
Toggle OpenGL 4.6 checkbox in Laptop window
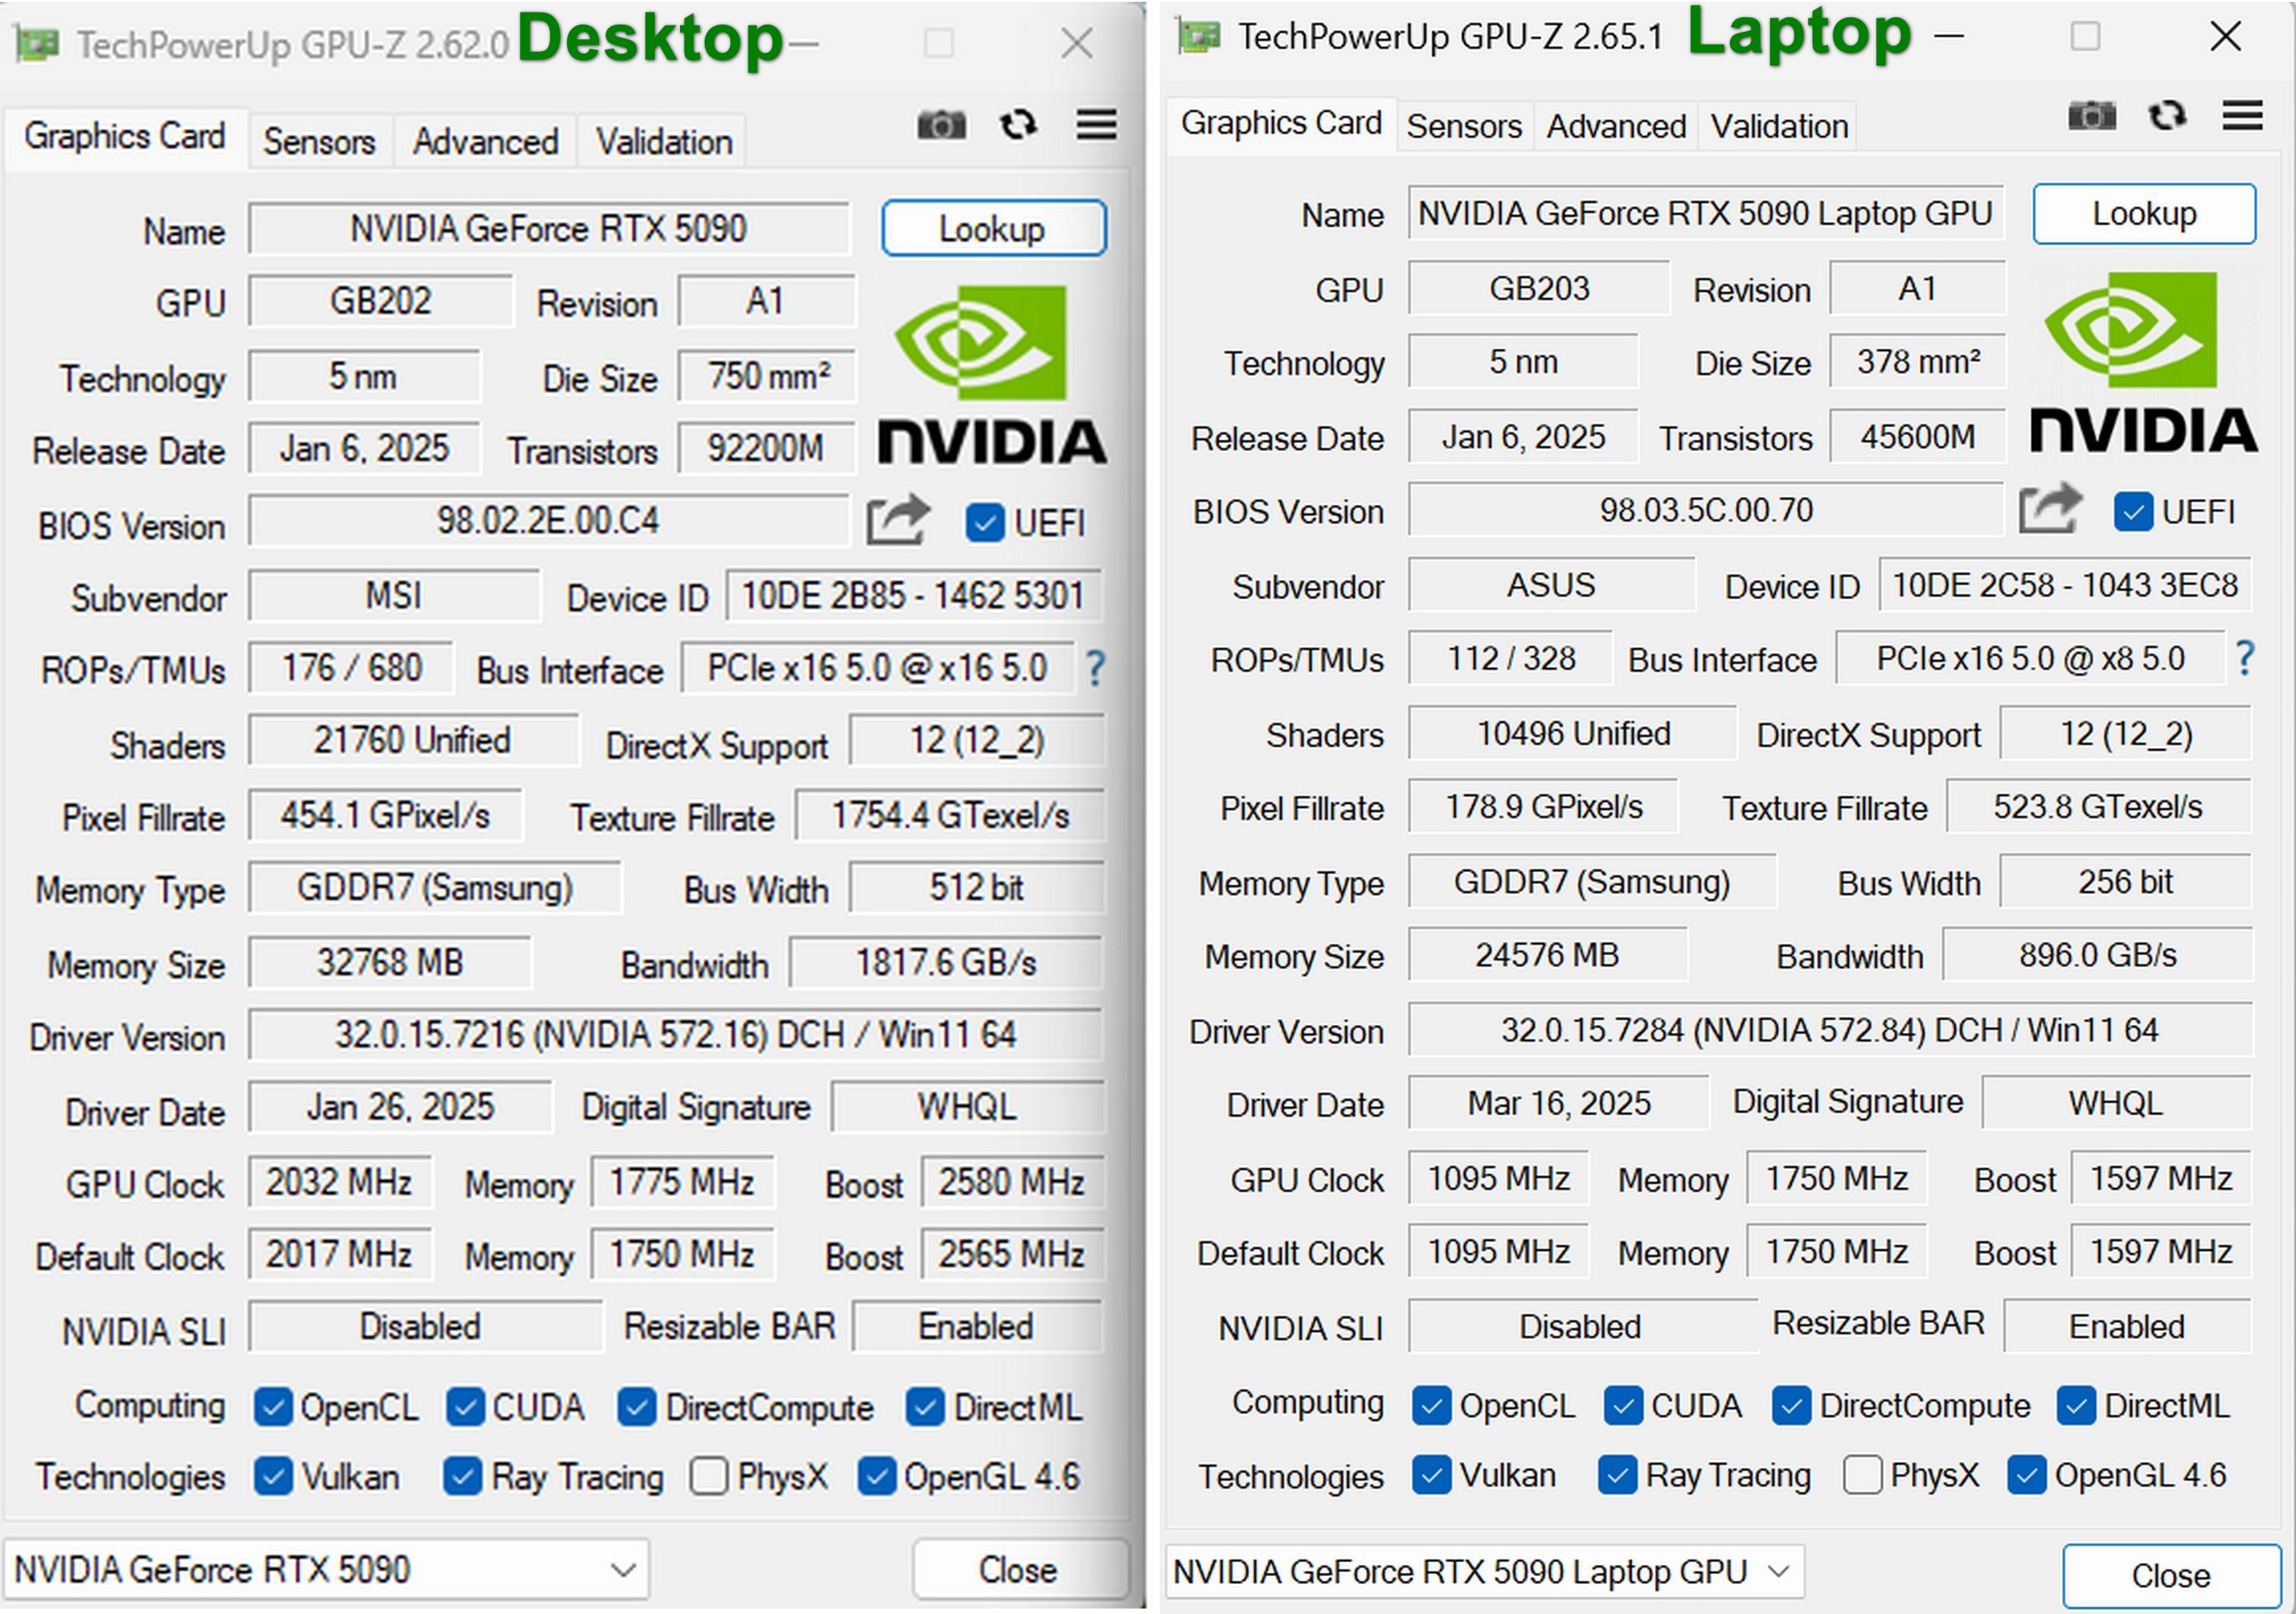coord(2027,1475)
